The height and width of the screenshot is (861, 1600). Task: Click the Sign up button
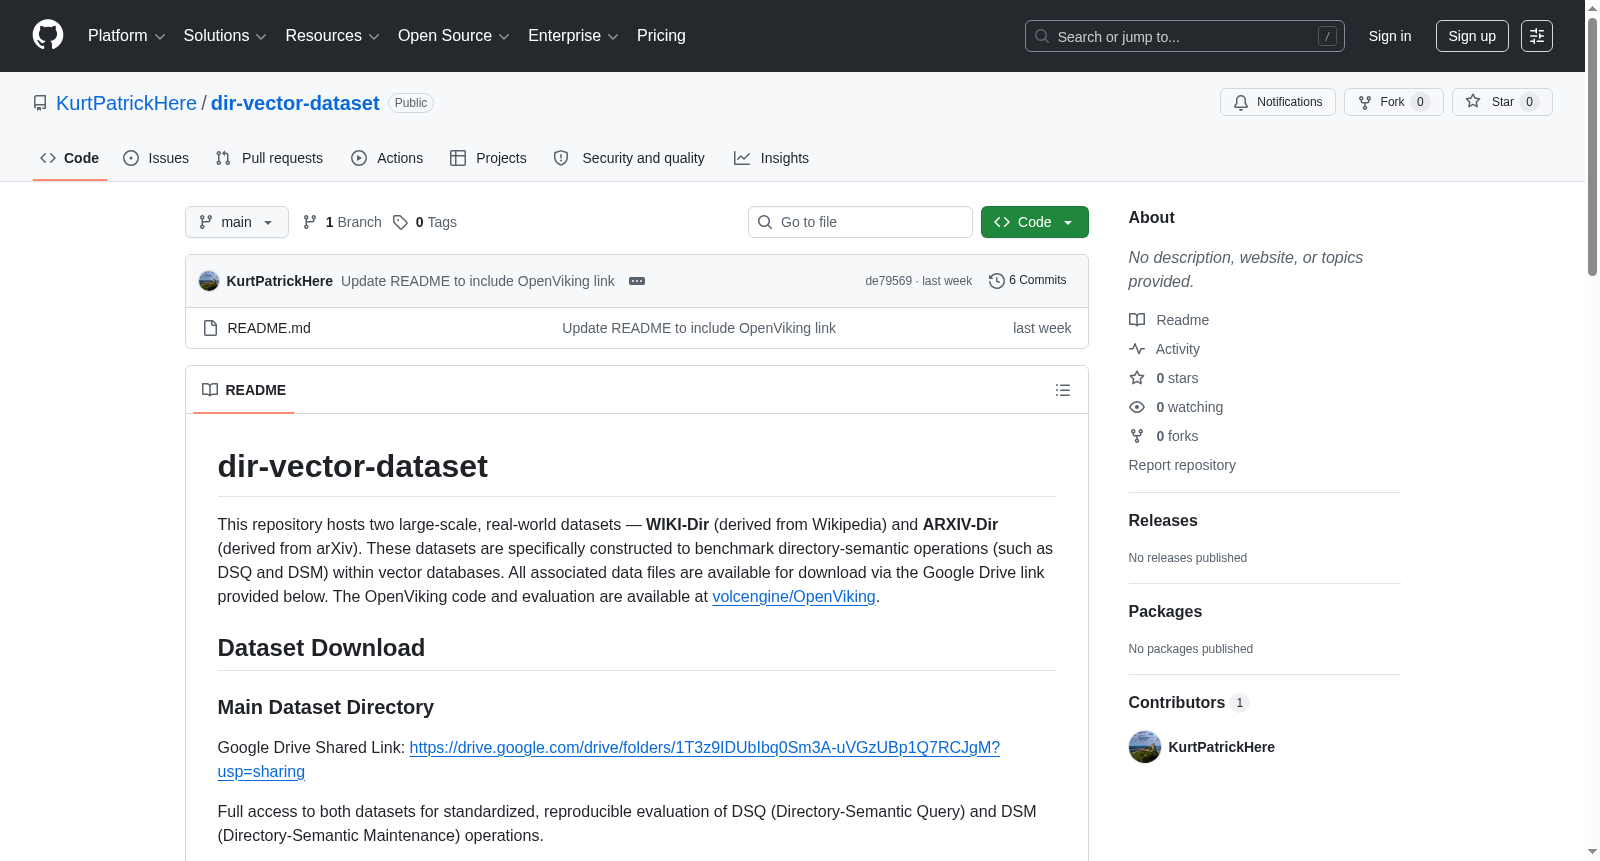(x=1472, y=36)
